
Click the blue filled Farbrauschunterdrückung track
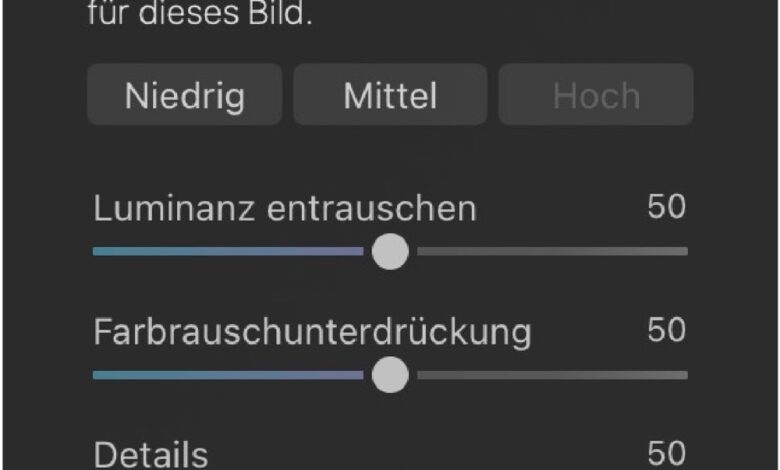click(x=228, y=375)
